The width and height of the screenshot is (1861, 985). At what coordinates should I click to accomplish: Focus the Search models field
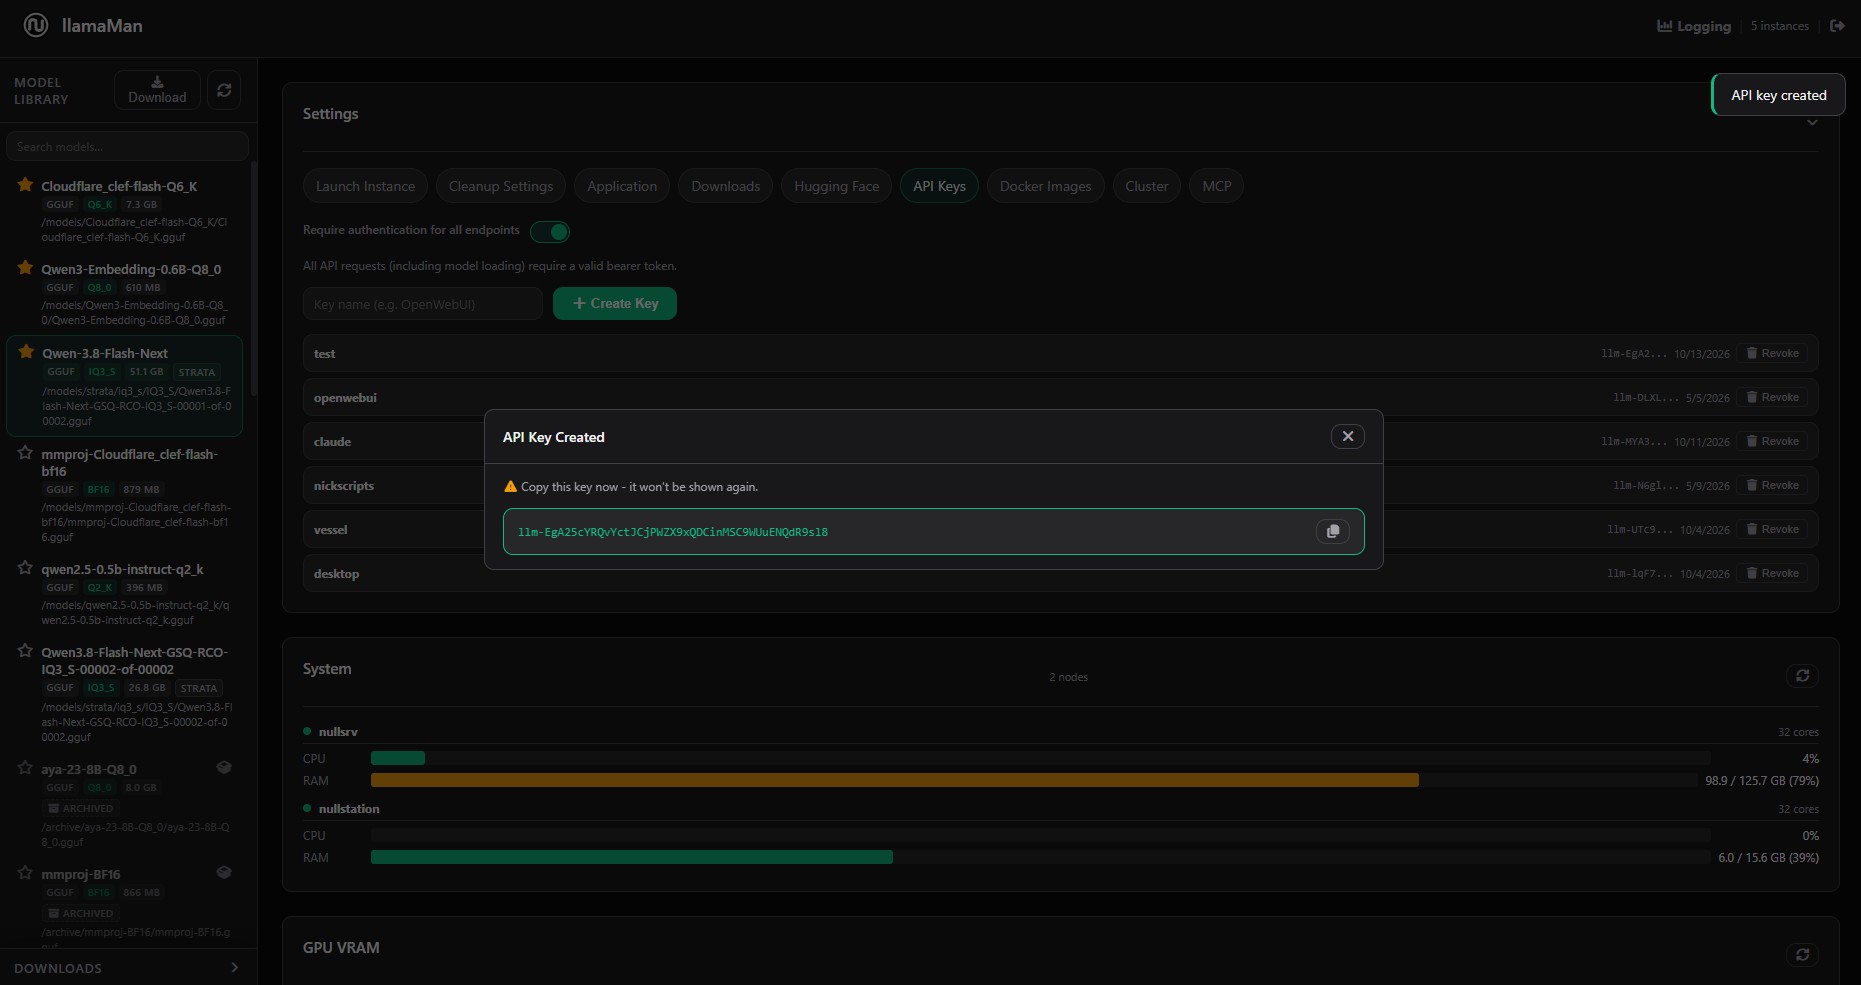[x=127, y=146]
